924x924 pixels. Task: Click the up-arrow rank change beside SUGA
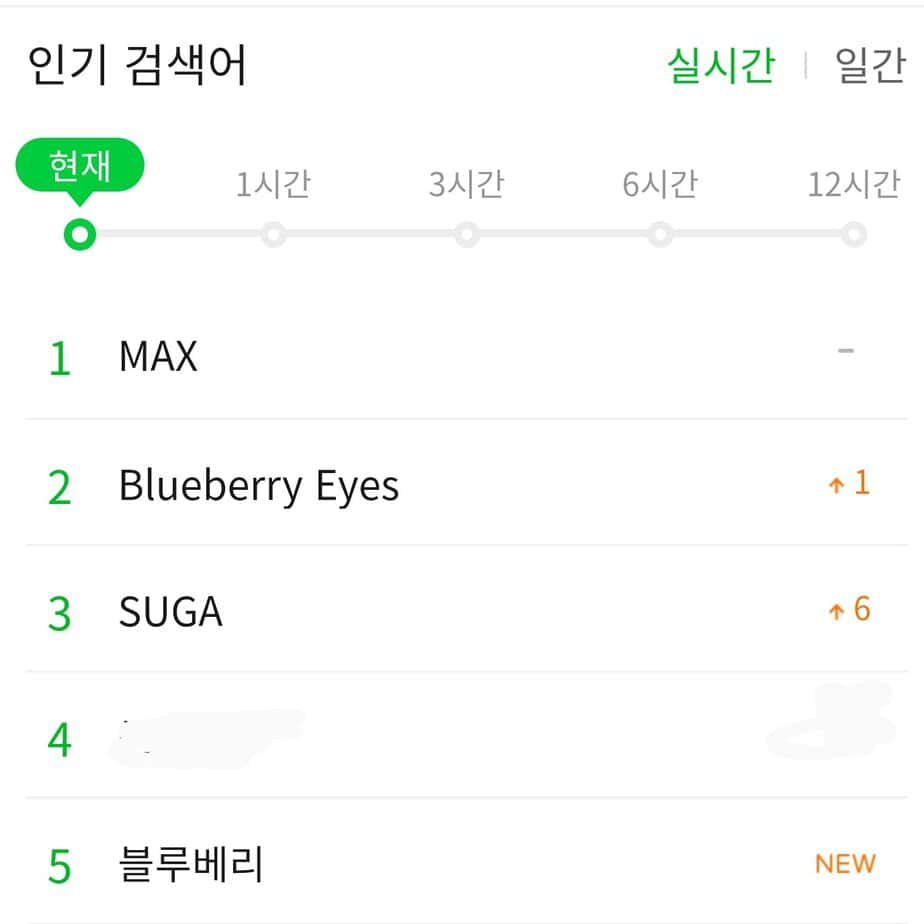(x=849, y=610)
